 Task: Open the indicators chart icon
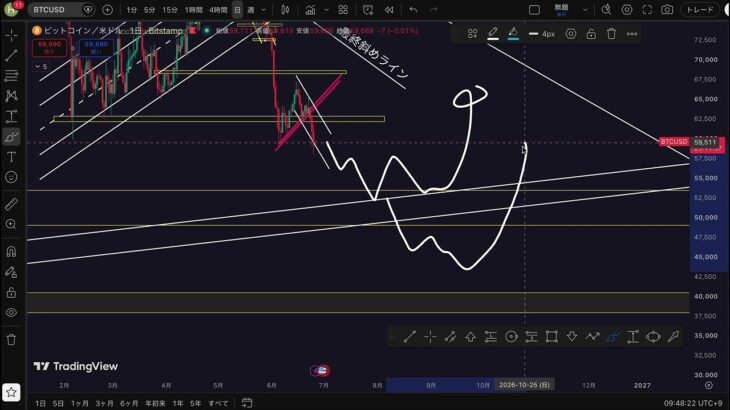coord(310,10)
